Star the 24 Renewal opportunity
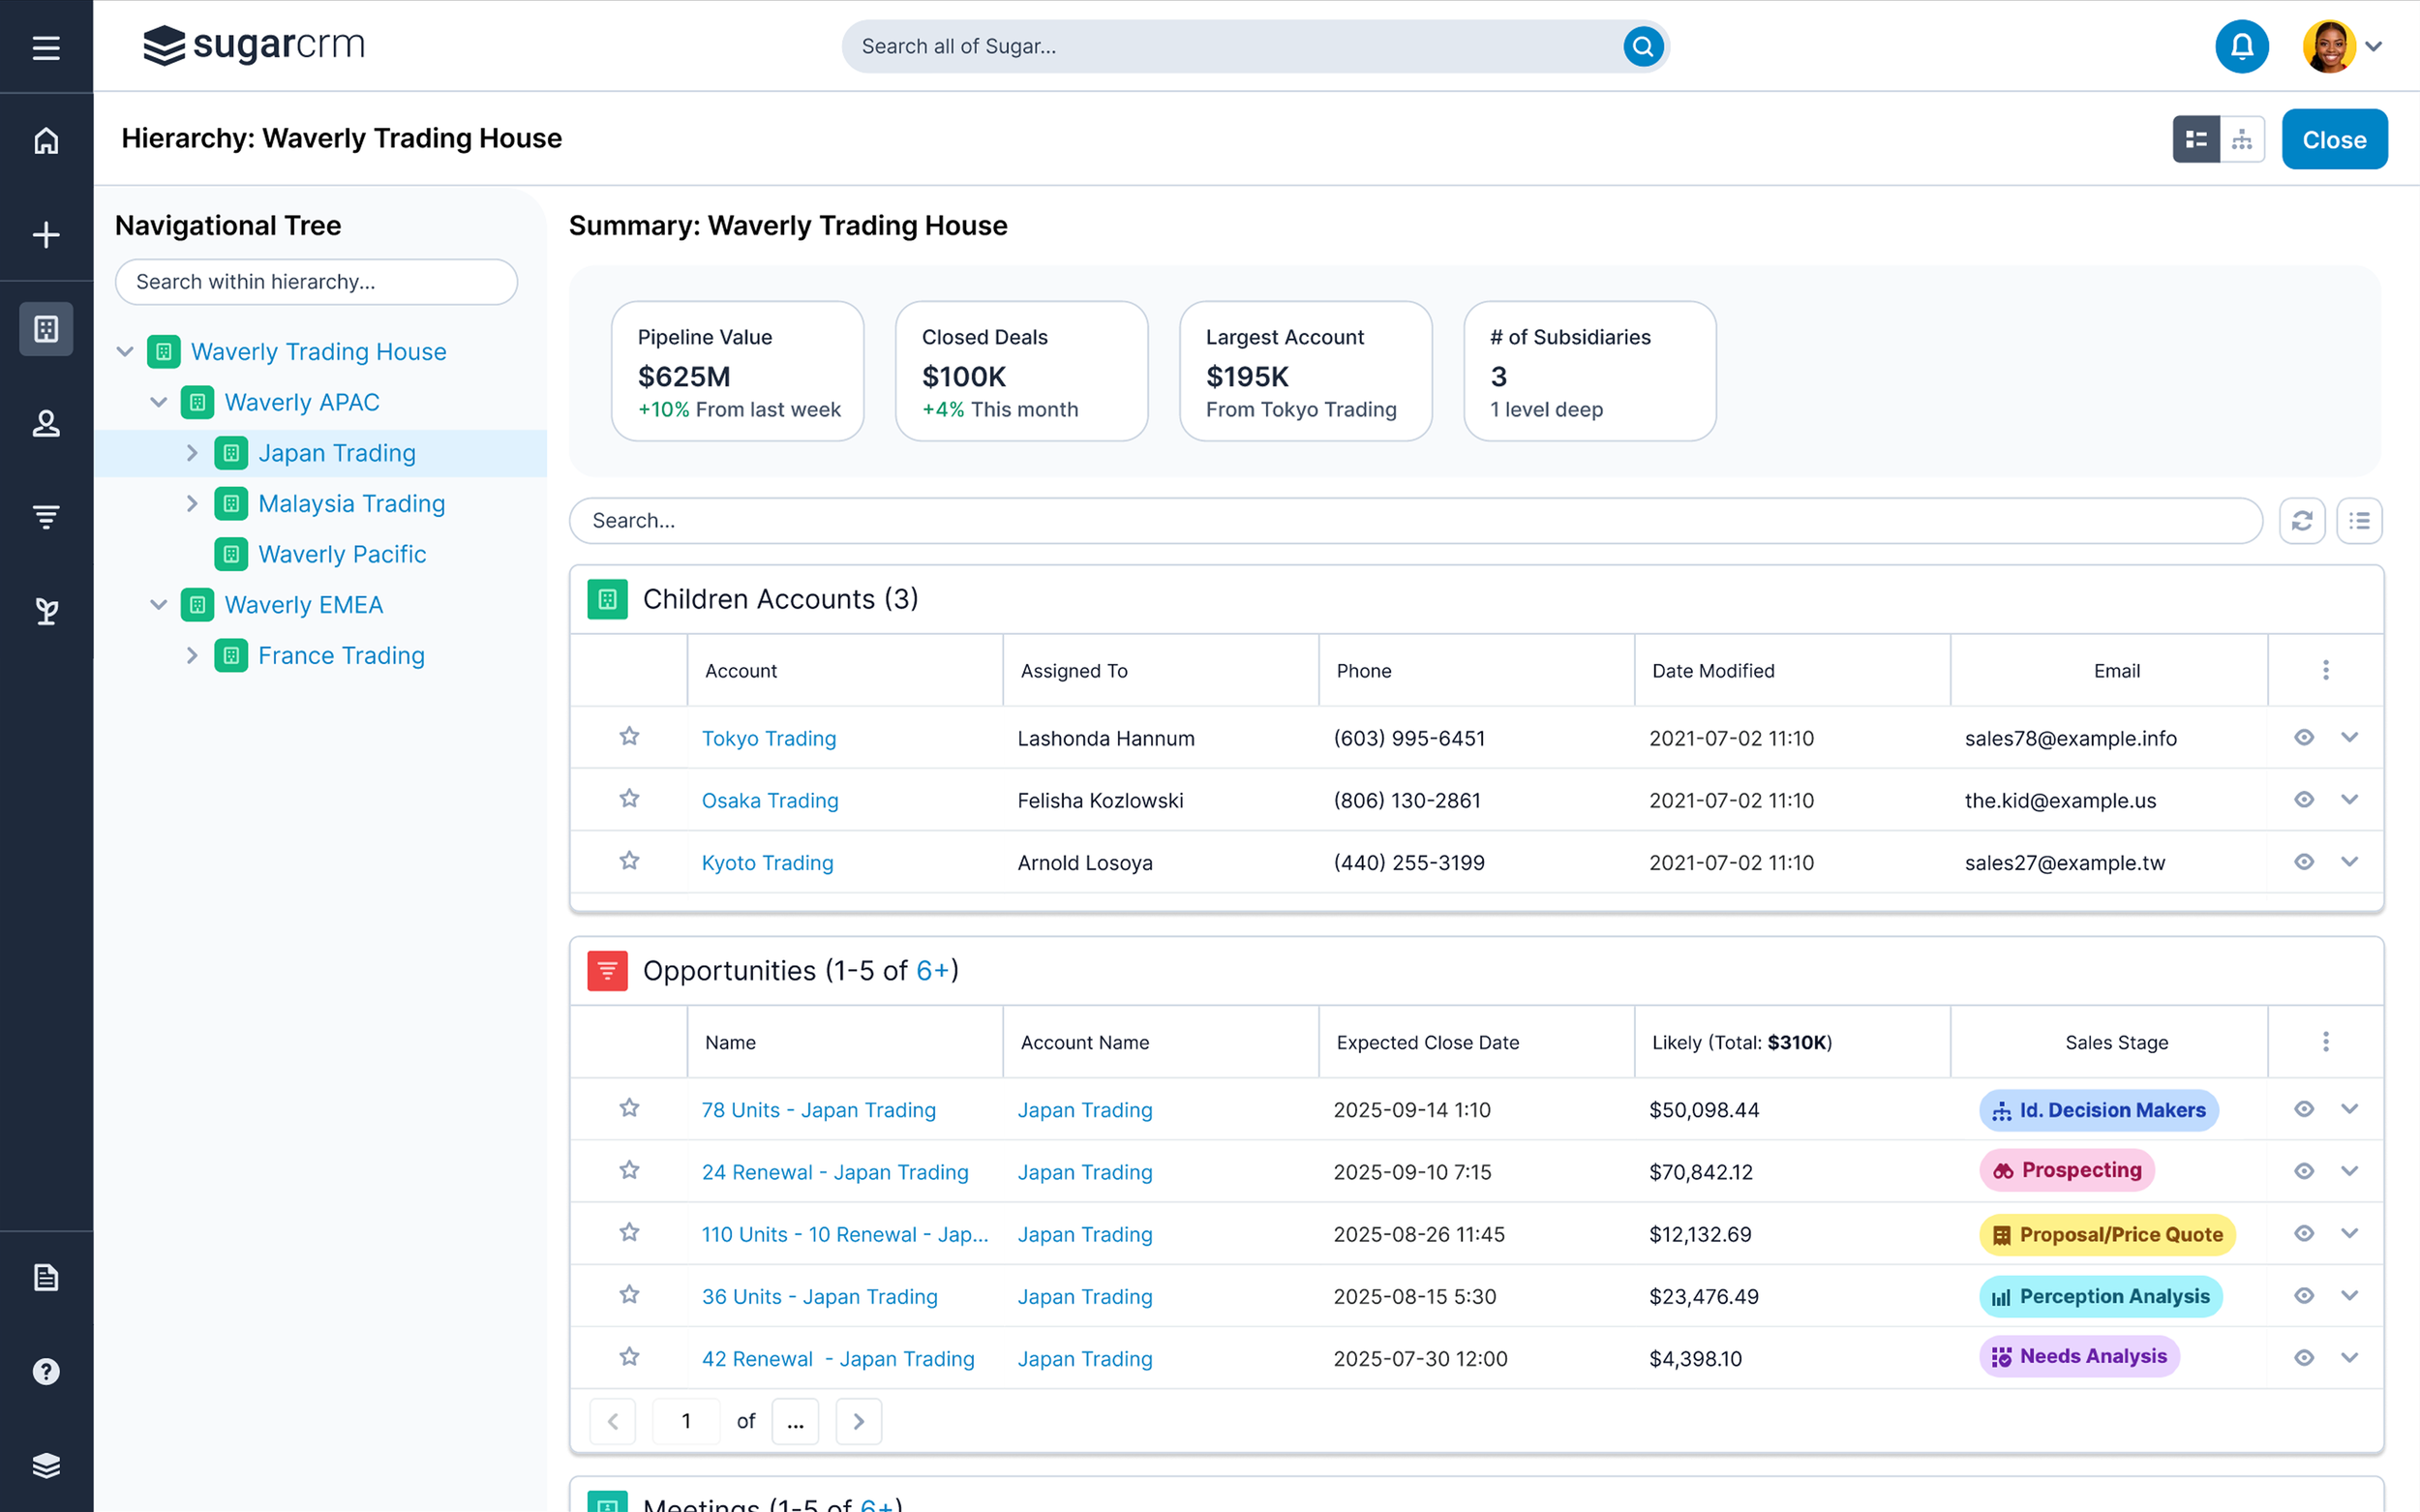 tap(629, 1170)
